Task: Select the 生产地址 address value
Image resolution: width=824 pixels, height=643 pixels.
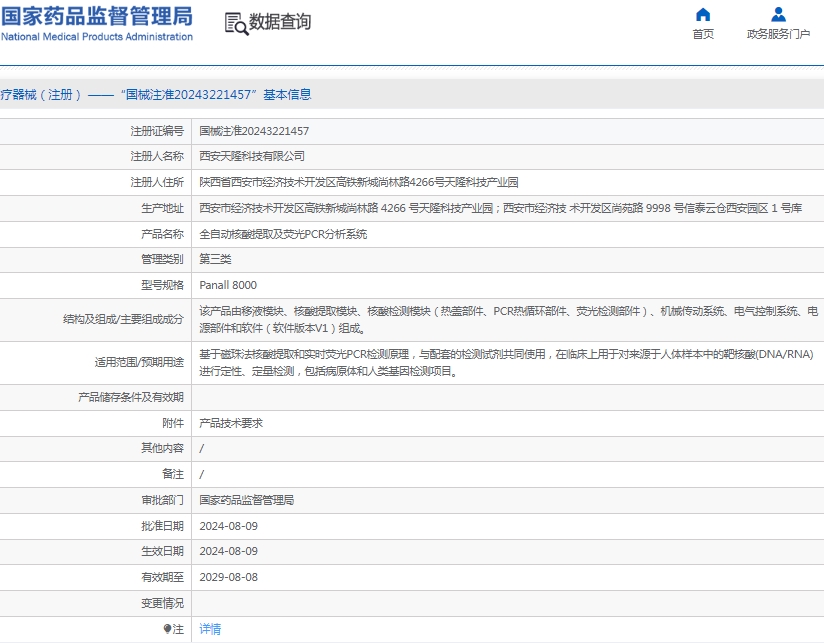Action: coord(500,209)
